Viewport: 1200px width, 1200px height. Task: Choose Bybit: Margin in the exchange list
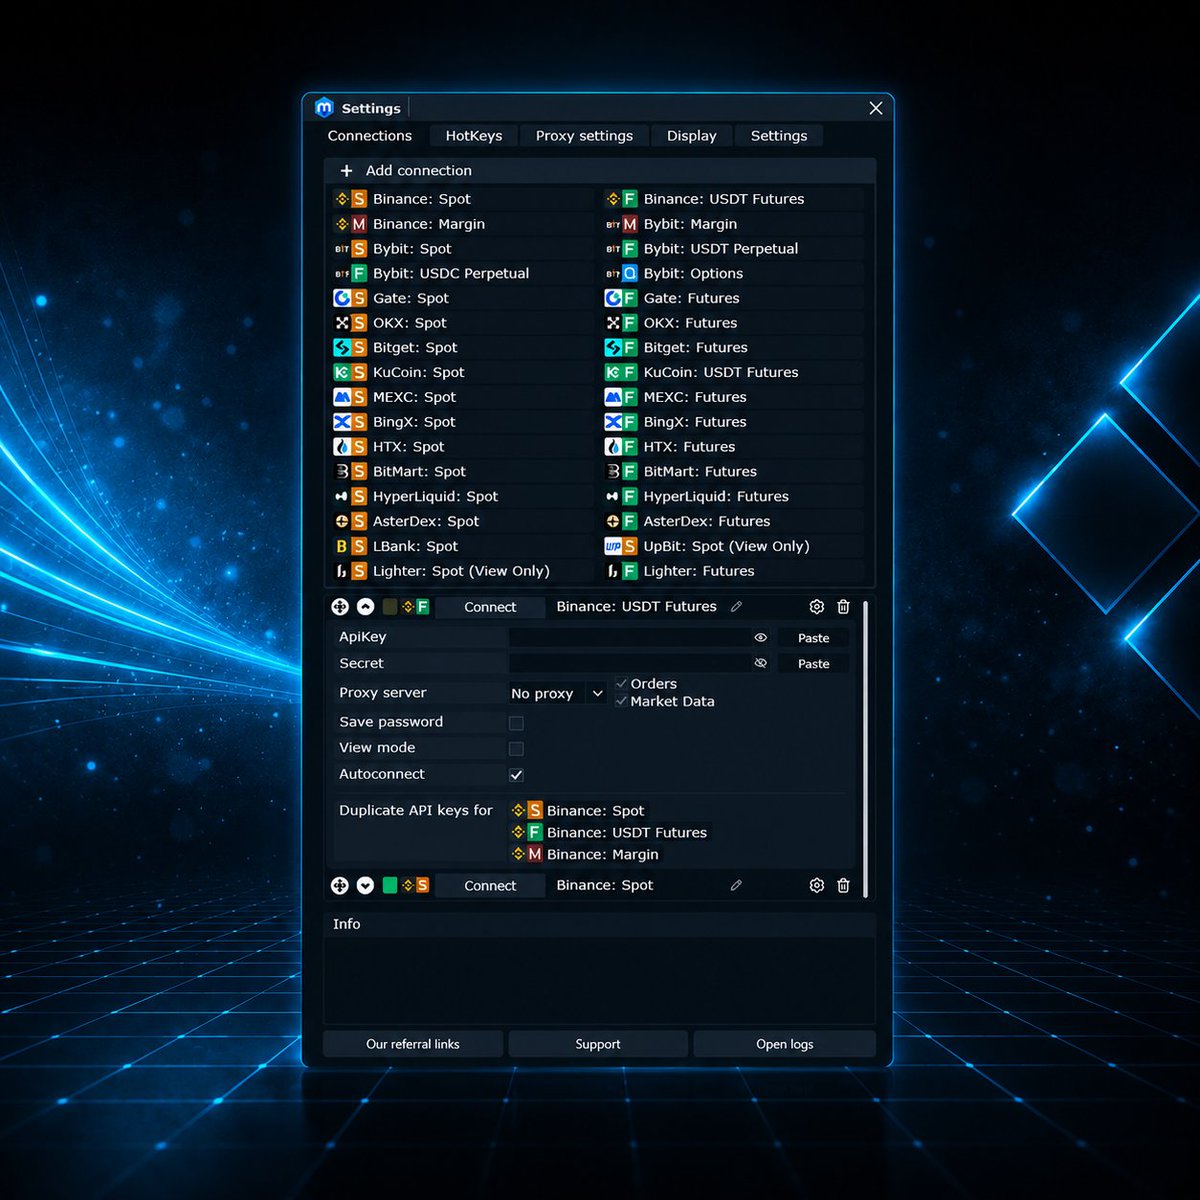(x=733, y=224)
